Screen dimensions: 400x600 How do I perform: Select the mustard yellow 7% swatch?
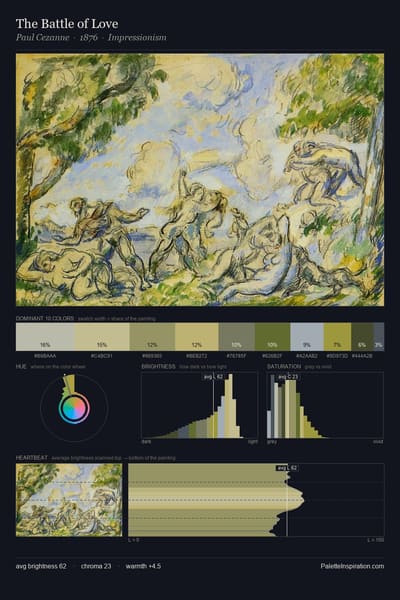337,337
